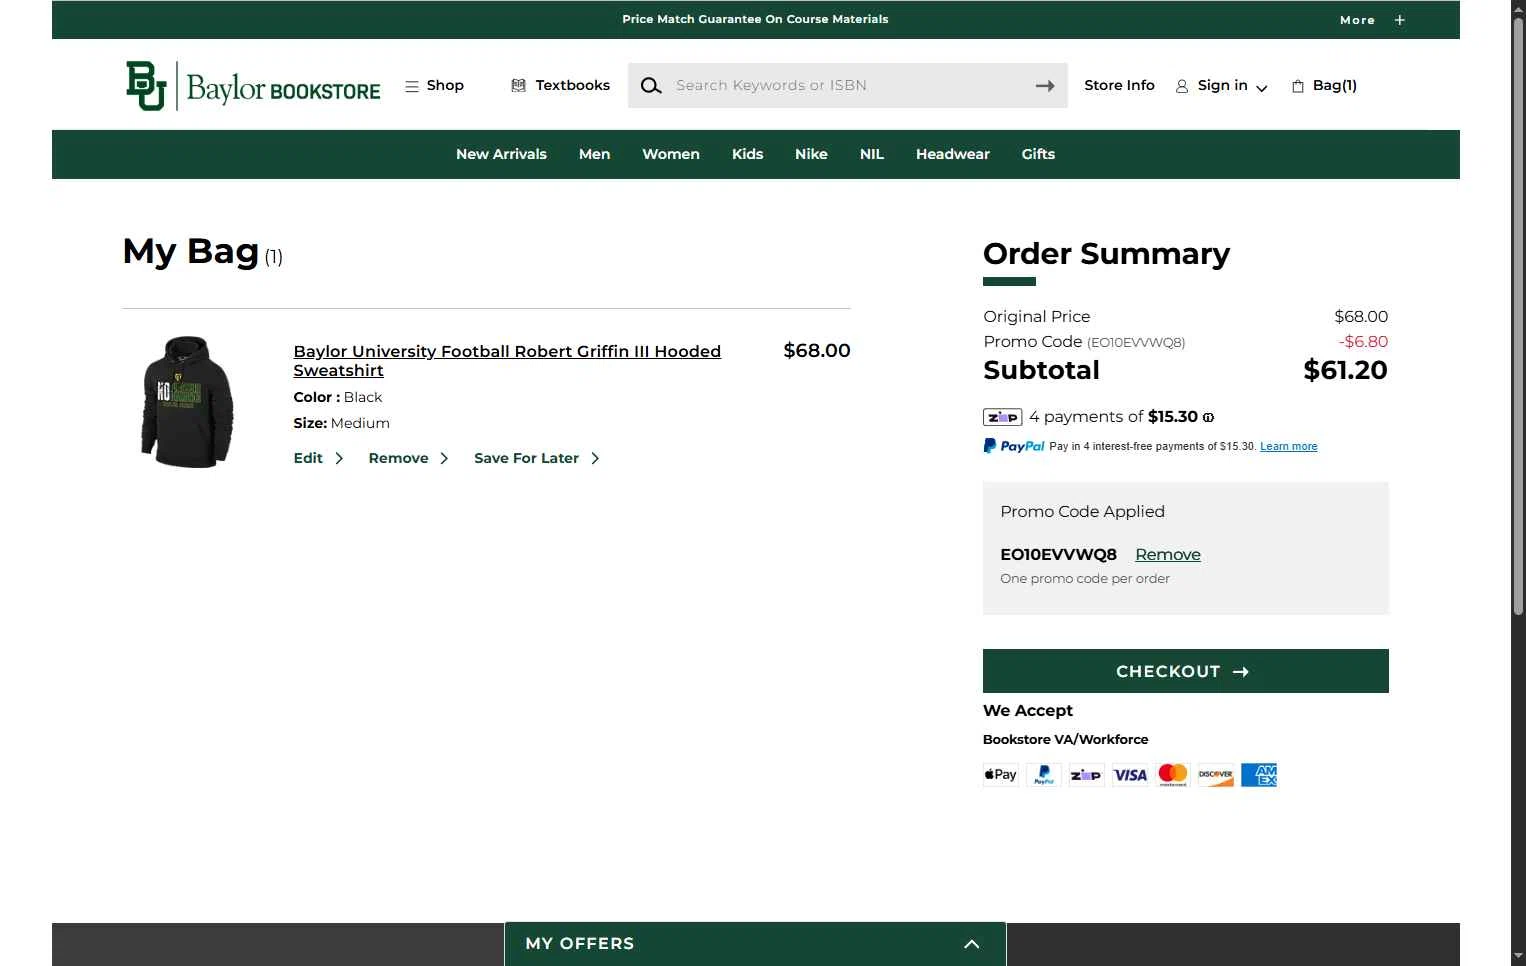Click the Price Match Guarantee banner text
This screenshot has width=1526, height=966.
(755, 19)
